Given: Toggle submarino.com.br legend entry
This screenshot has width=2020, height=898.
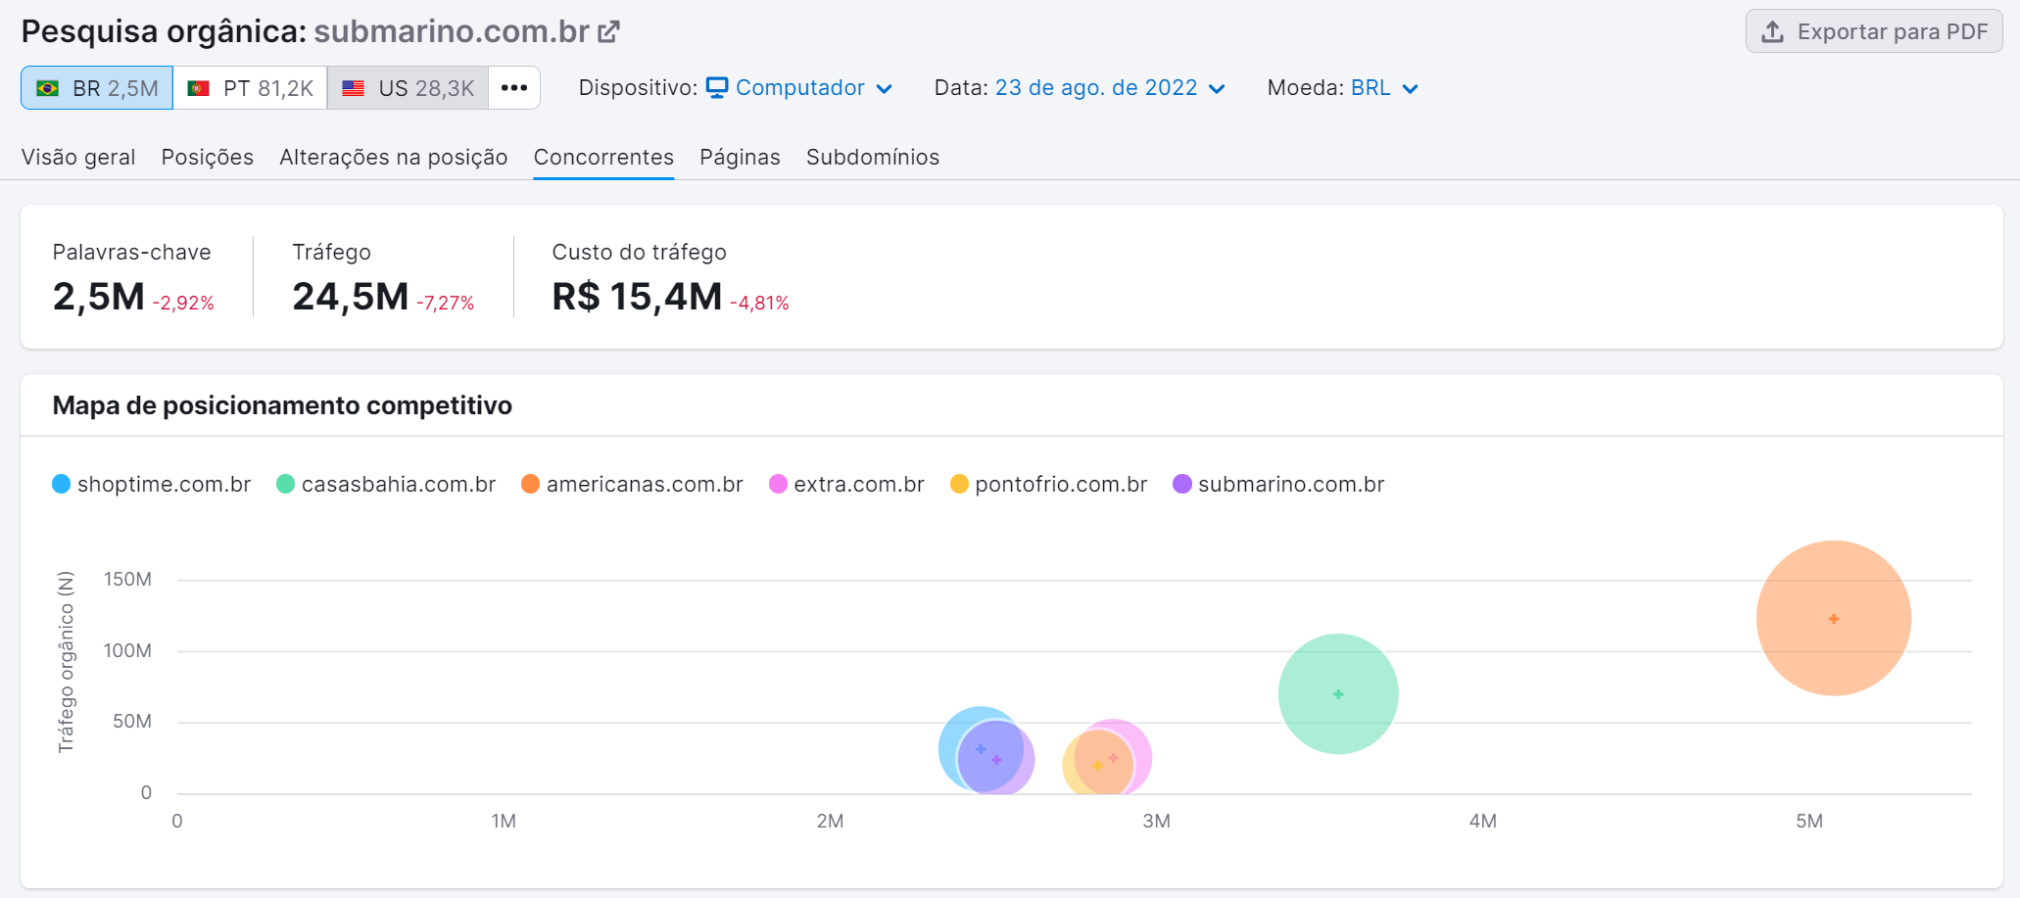Looking at the screenshot, I should pos(1279,484).
